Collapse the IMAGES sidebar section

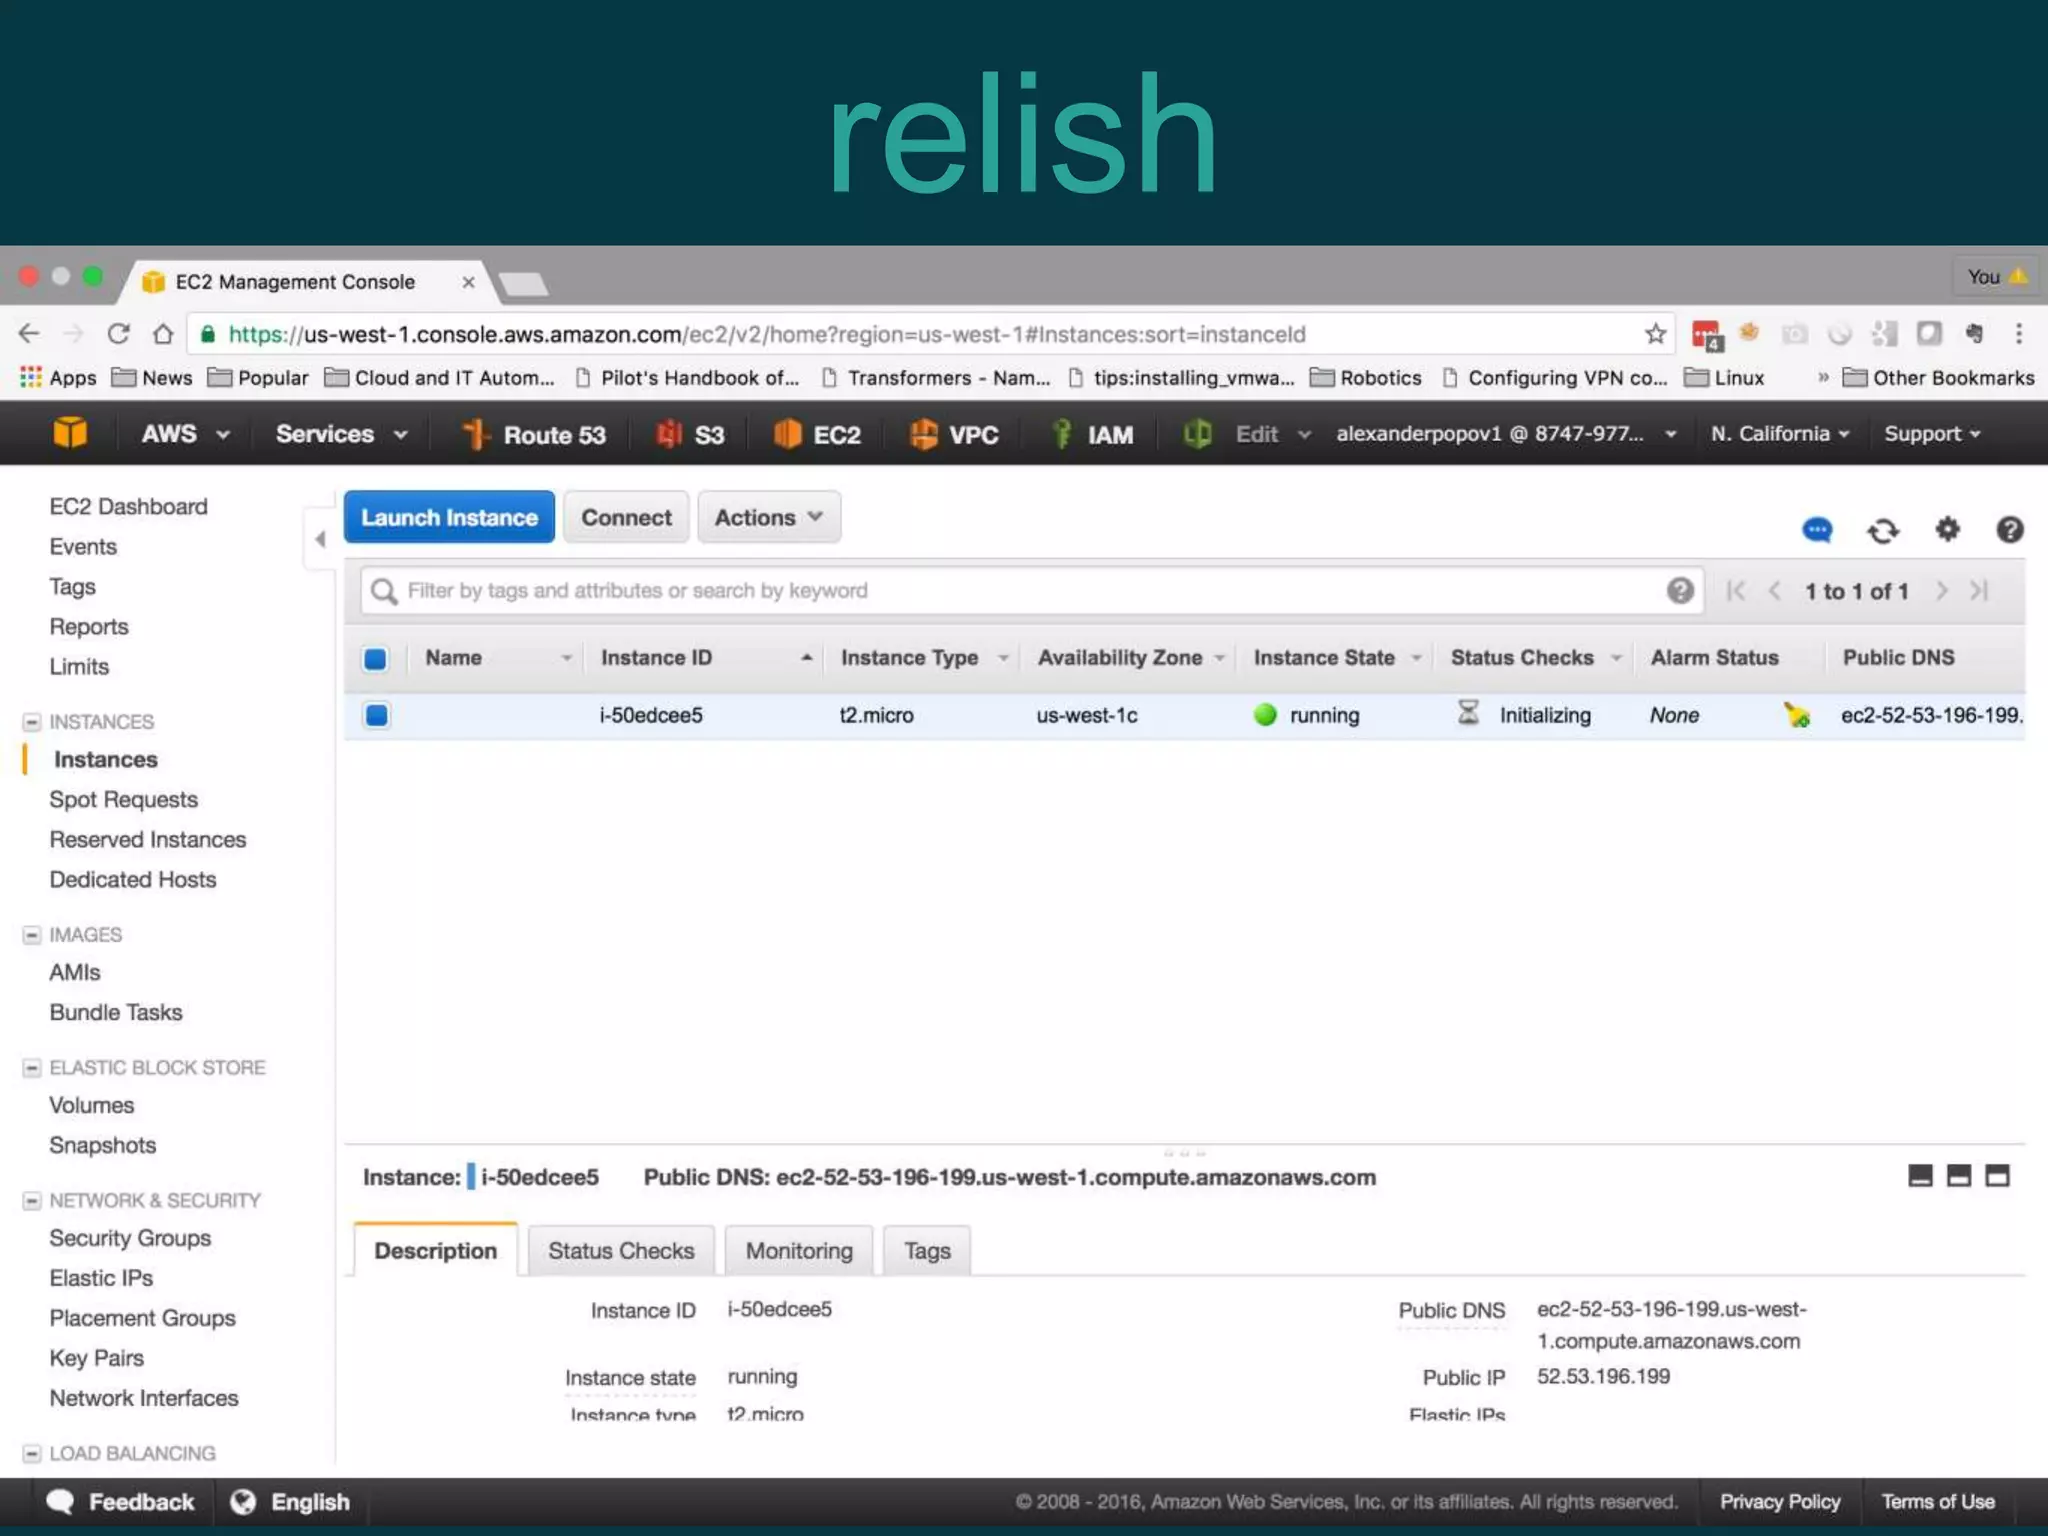(32, 935)
